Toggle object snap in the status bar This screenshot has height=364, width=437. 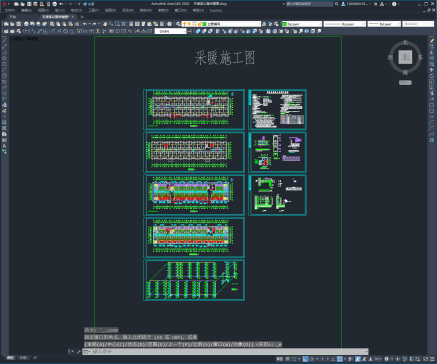tap(340, 359)
